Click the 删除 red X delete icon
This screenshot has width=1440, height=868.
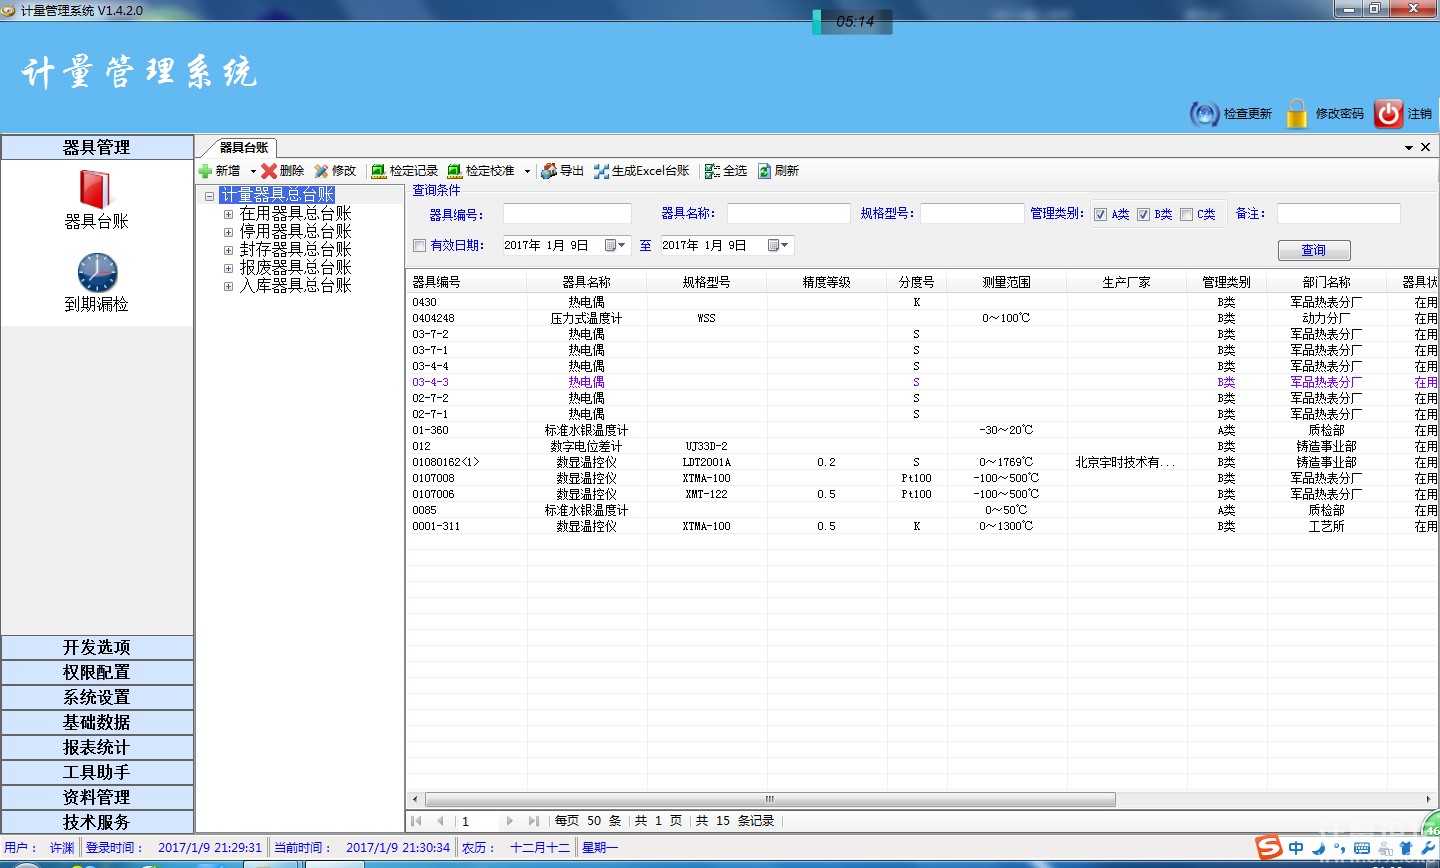tap(269, 171)
